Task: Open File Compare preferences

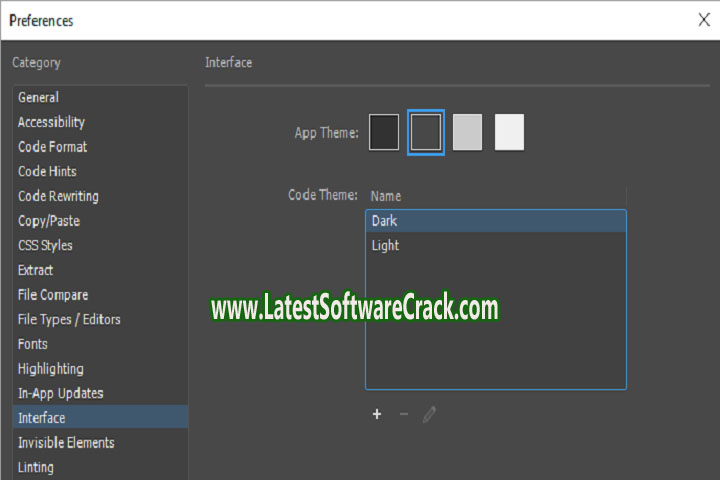Action: pos(53,295)
